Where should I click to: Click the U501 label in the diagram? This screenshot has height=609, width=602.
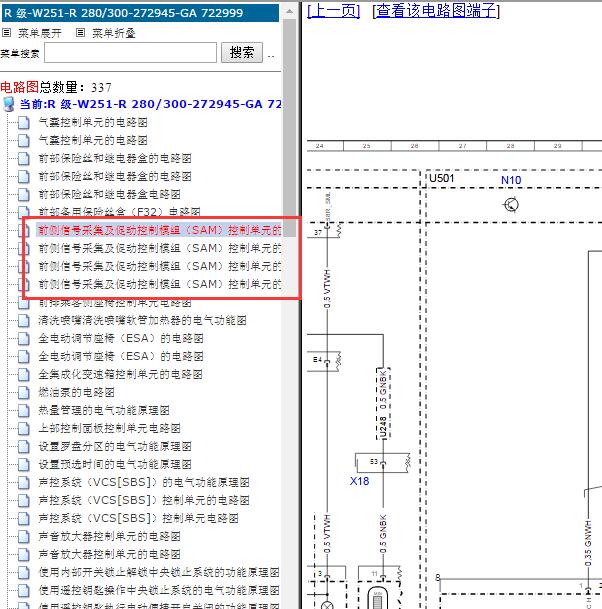pyautogui.click(x=442, y=178)
